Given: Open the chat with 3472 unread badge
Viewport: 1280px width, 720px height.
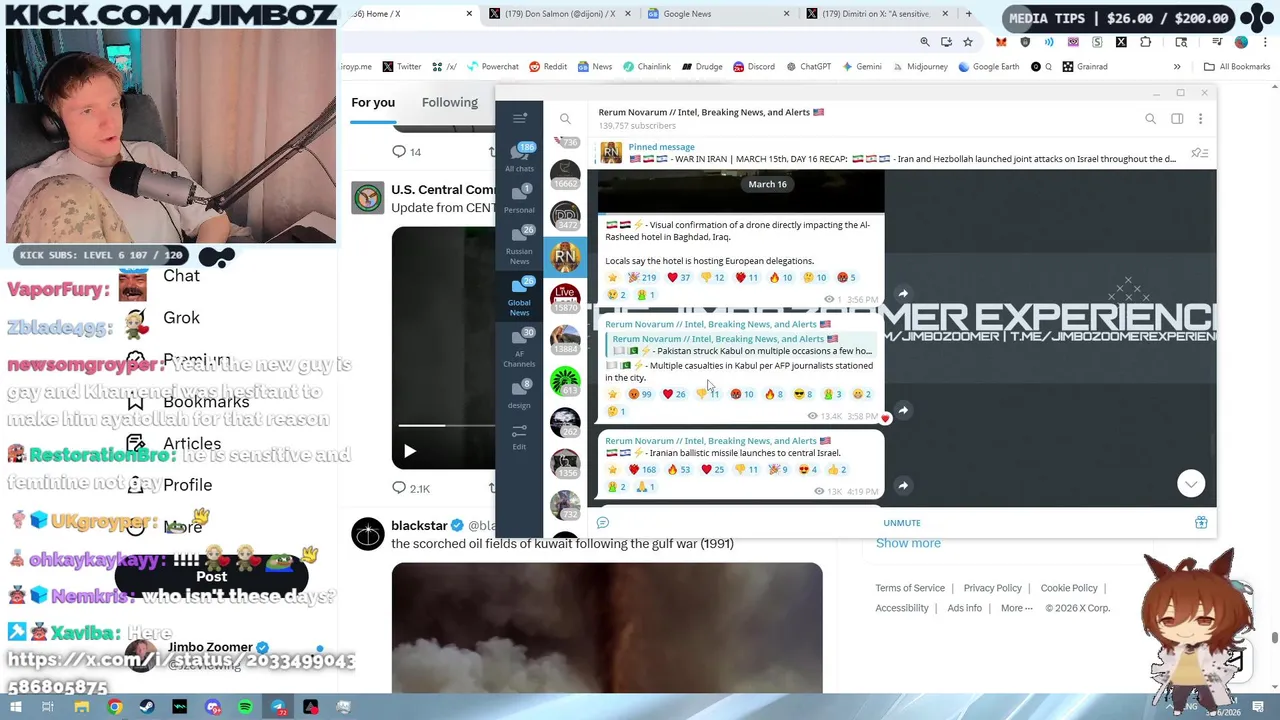Looking at the screenshot, I should (x=565, y=215).
